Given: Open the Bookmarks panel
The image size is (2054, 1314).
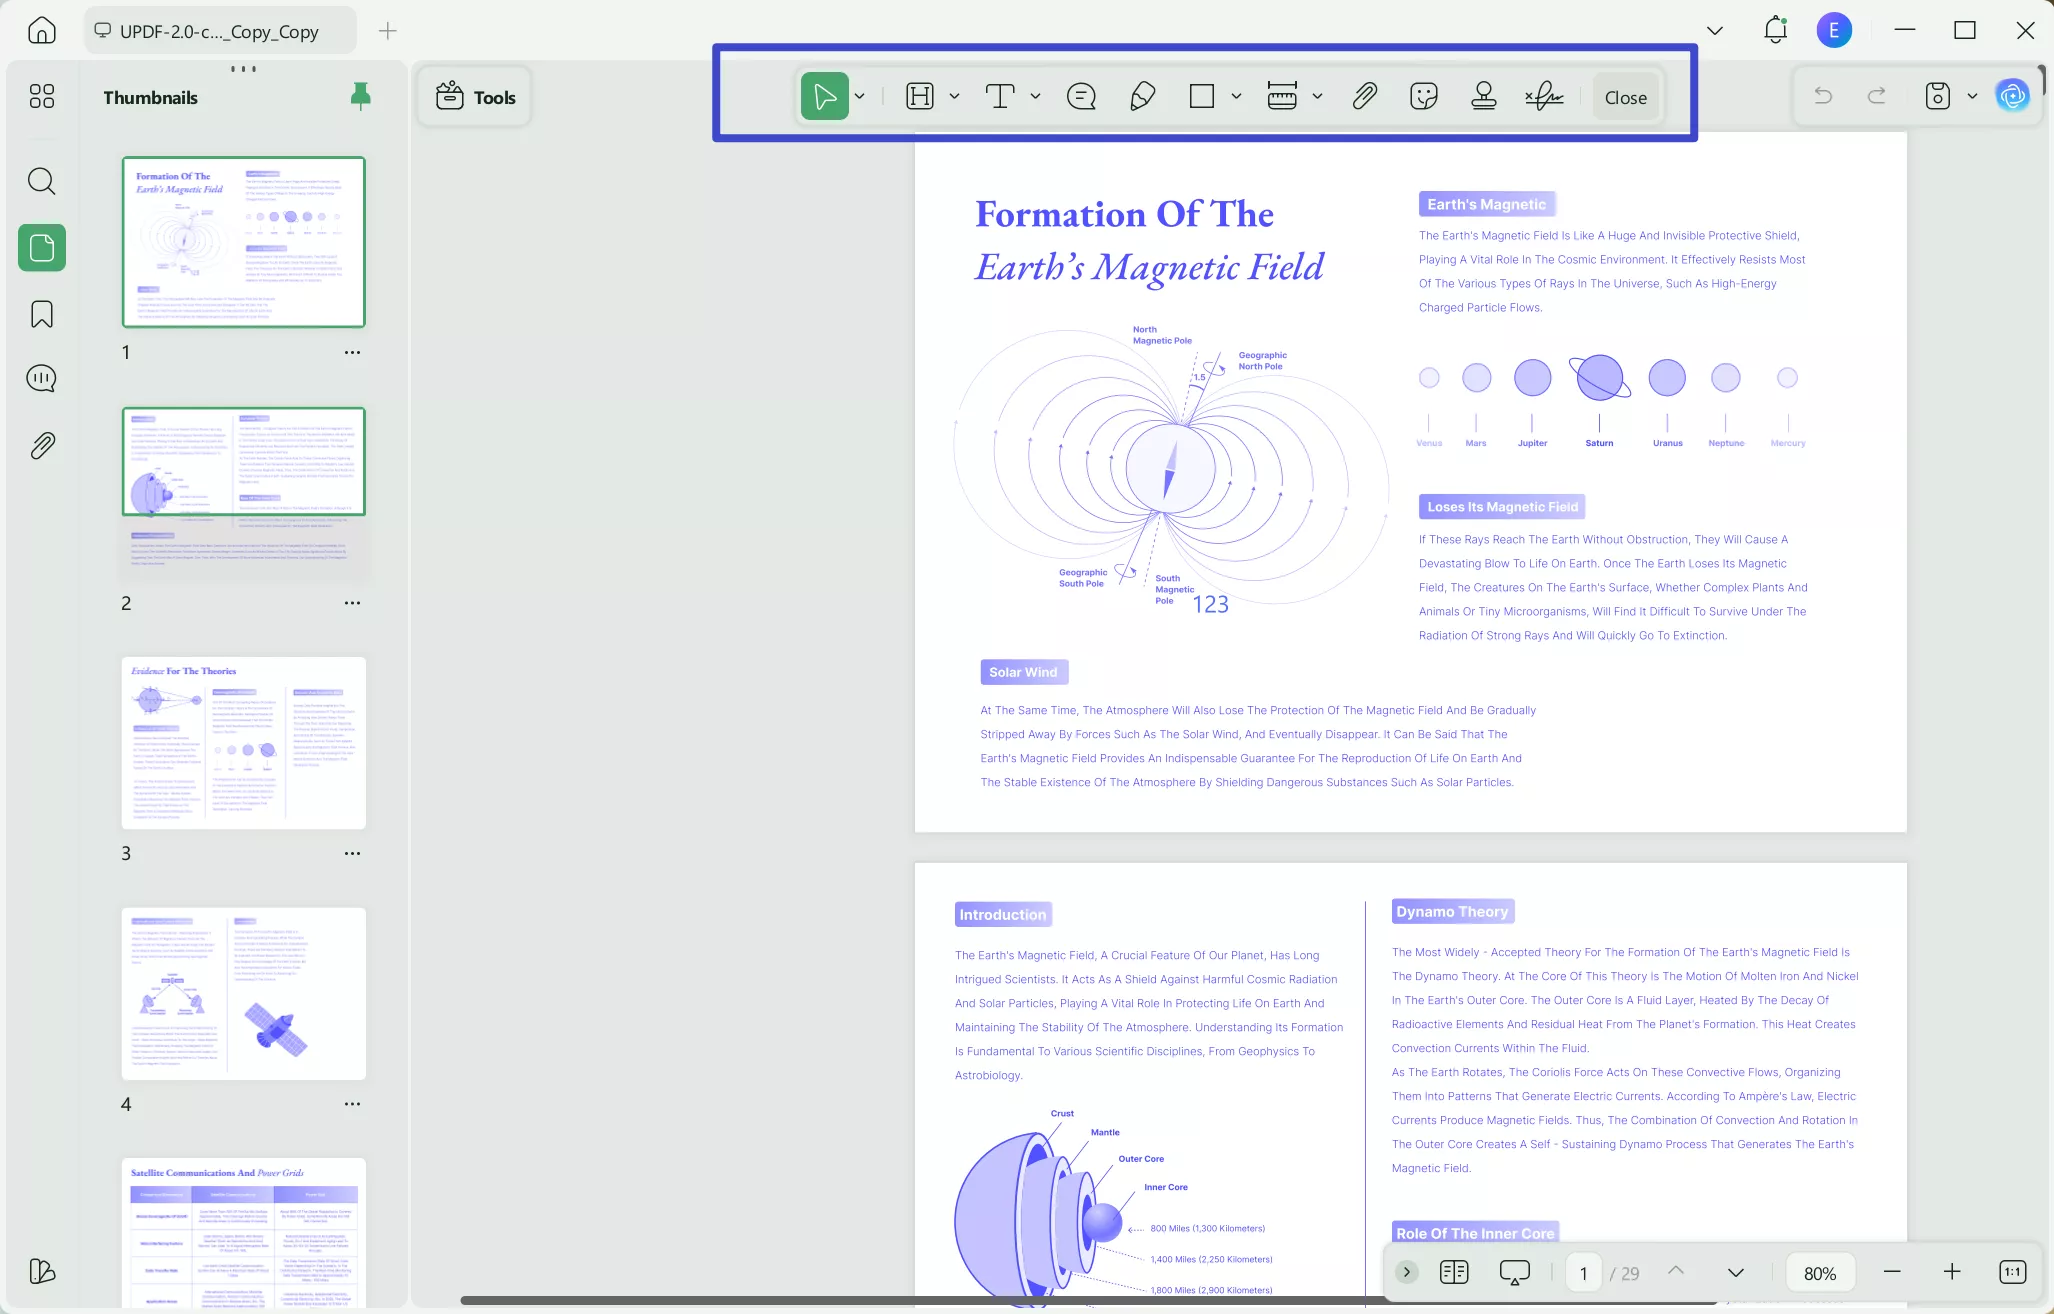Looking at the screenshot, I should 41,314.
